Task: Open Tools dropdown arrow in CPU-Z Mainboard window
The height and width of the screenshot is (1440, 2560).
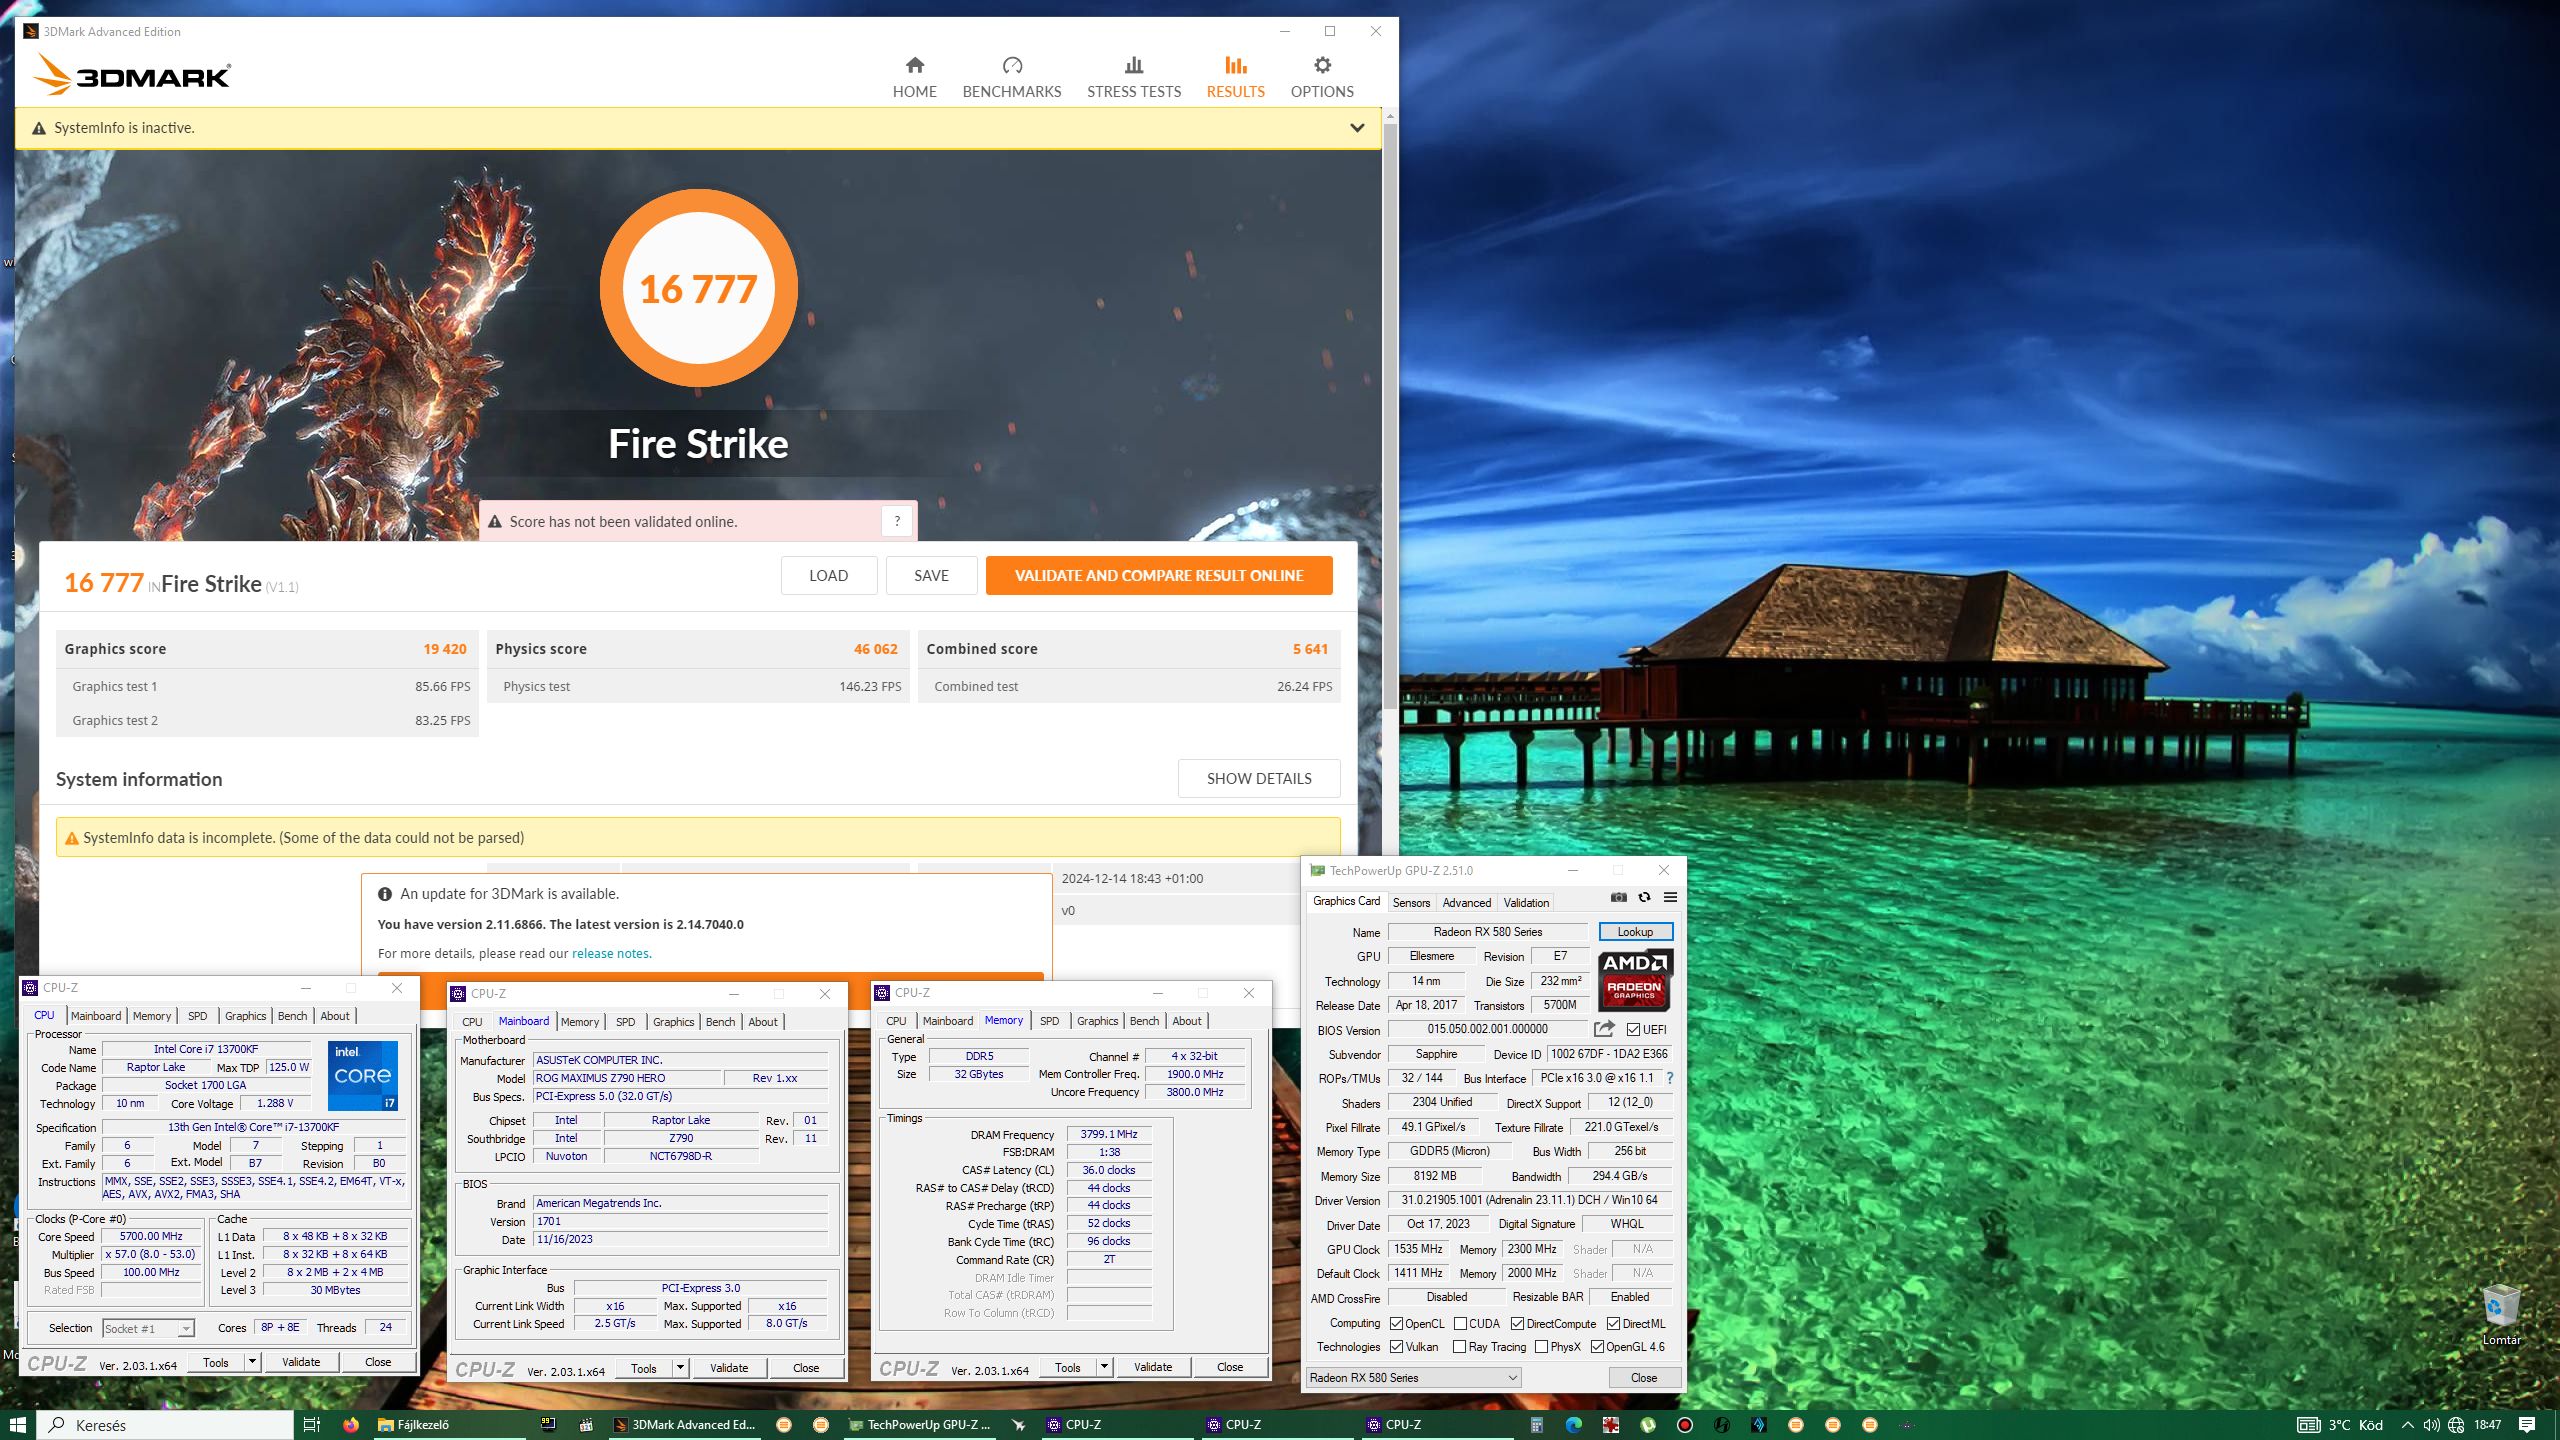Action: click(x=680, y=1368)
